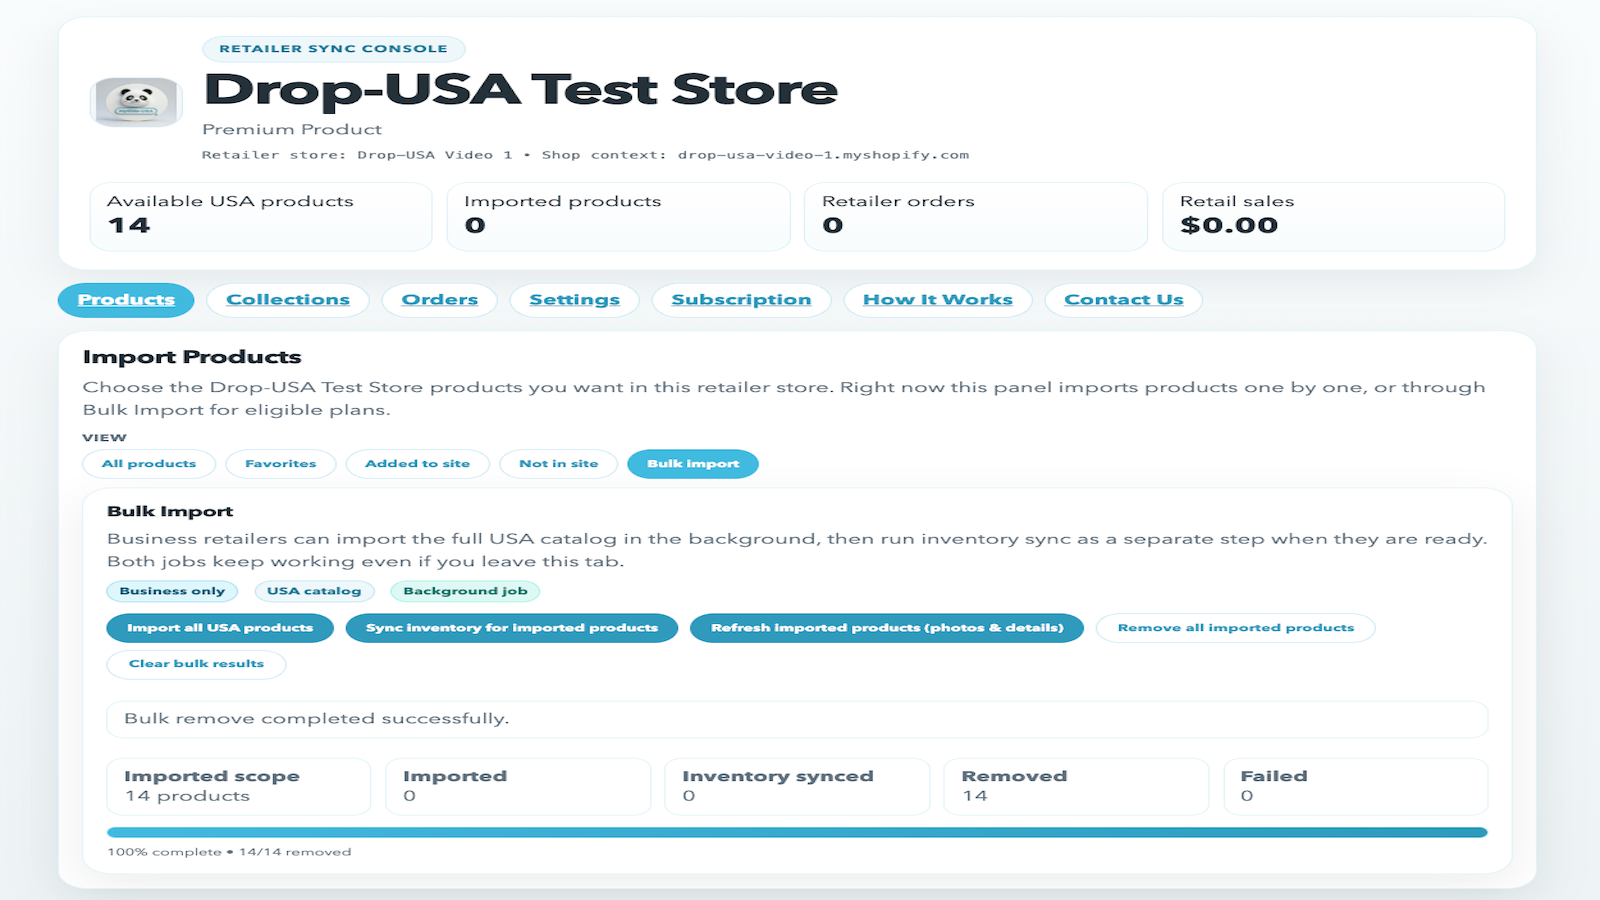The width and height of the screenshot is (1600, 900).
Task: Open the Products tab
Action: 126,300
